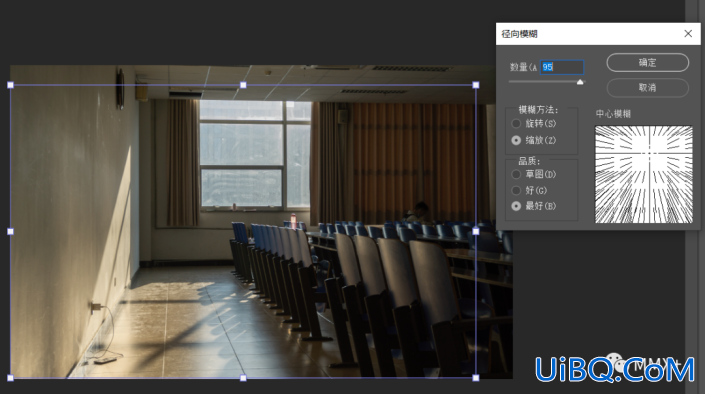705x394 pixels.
Task: Click the top-right transform handle
Action: [x=476, y=85]
